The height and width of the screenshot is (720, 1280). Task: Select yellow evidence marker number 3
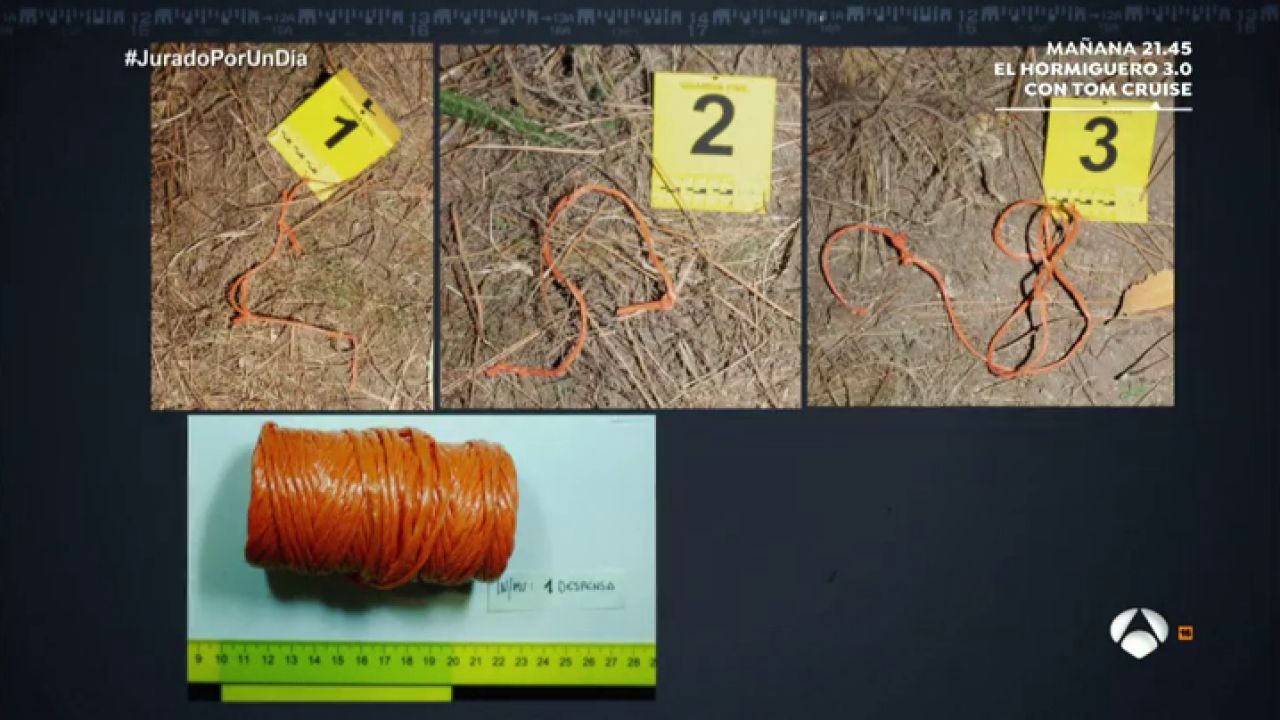(1099, 157)
